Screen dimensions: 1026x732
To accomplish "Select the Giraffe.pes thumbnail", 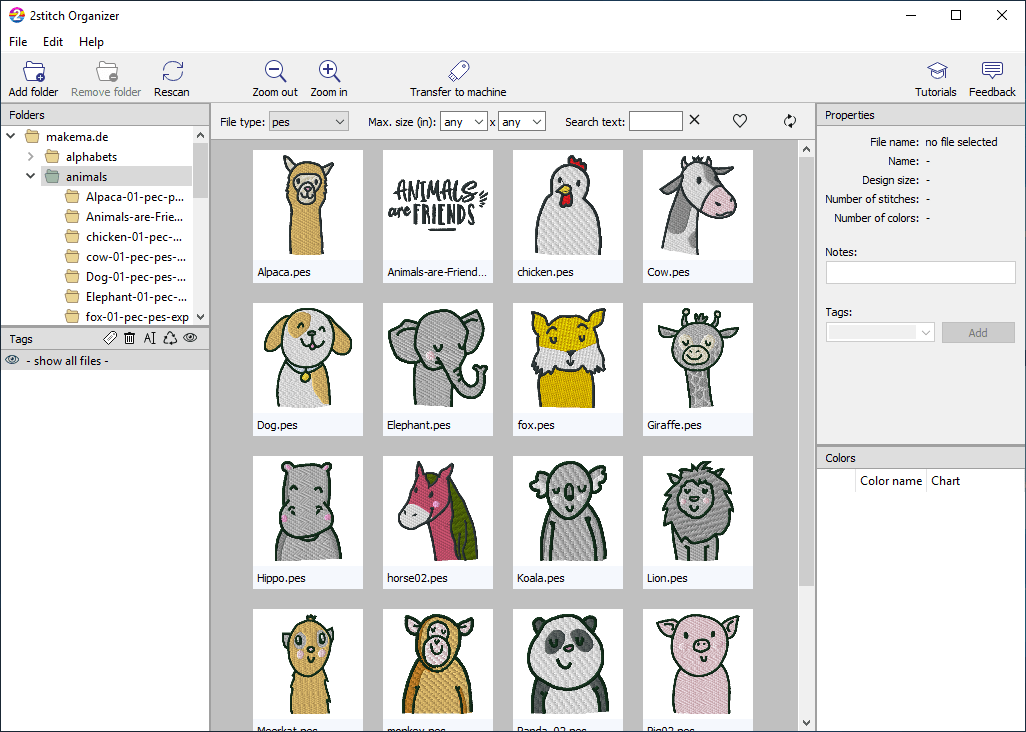I will pos(698,370).
